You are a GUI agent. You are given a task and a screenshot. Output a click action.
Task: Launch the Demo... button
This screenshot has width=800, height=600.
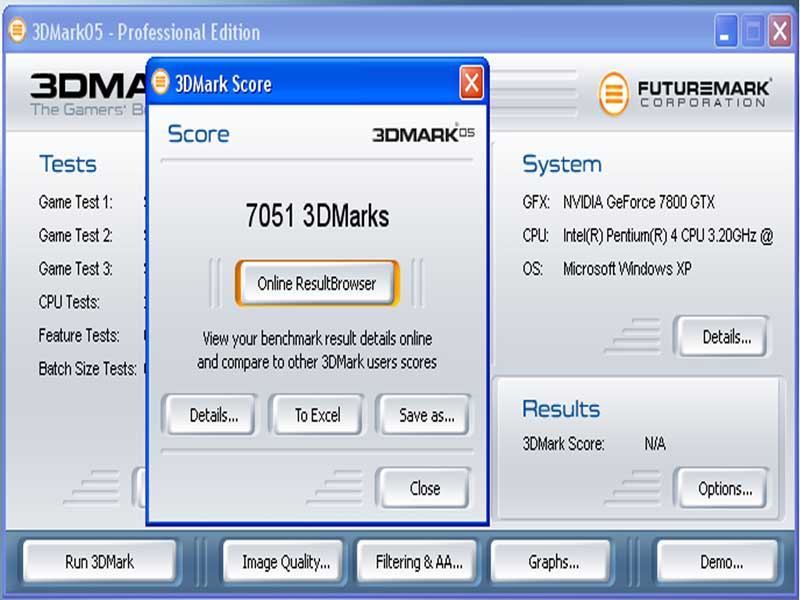[718, 562]
